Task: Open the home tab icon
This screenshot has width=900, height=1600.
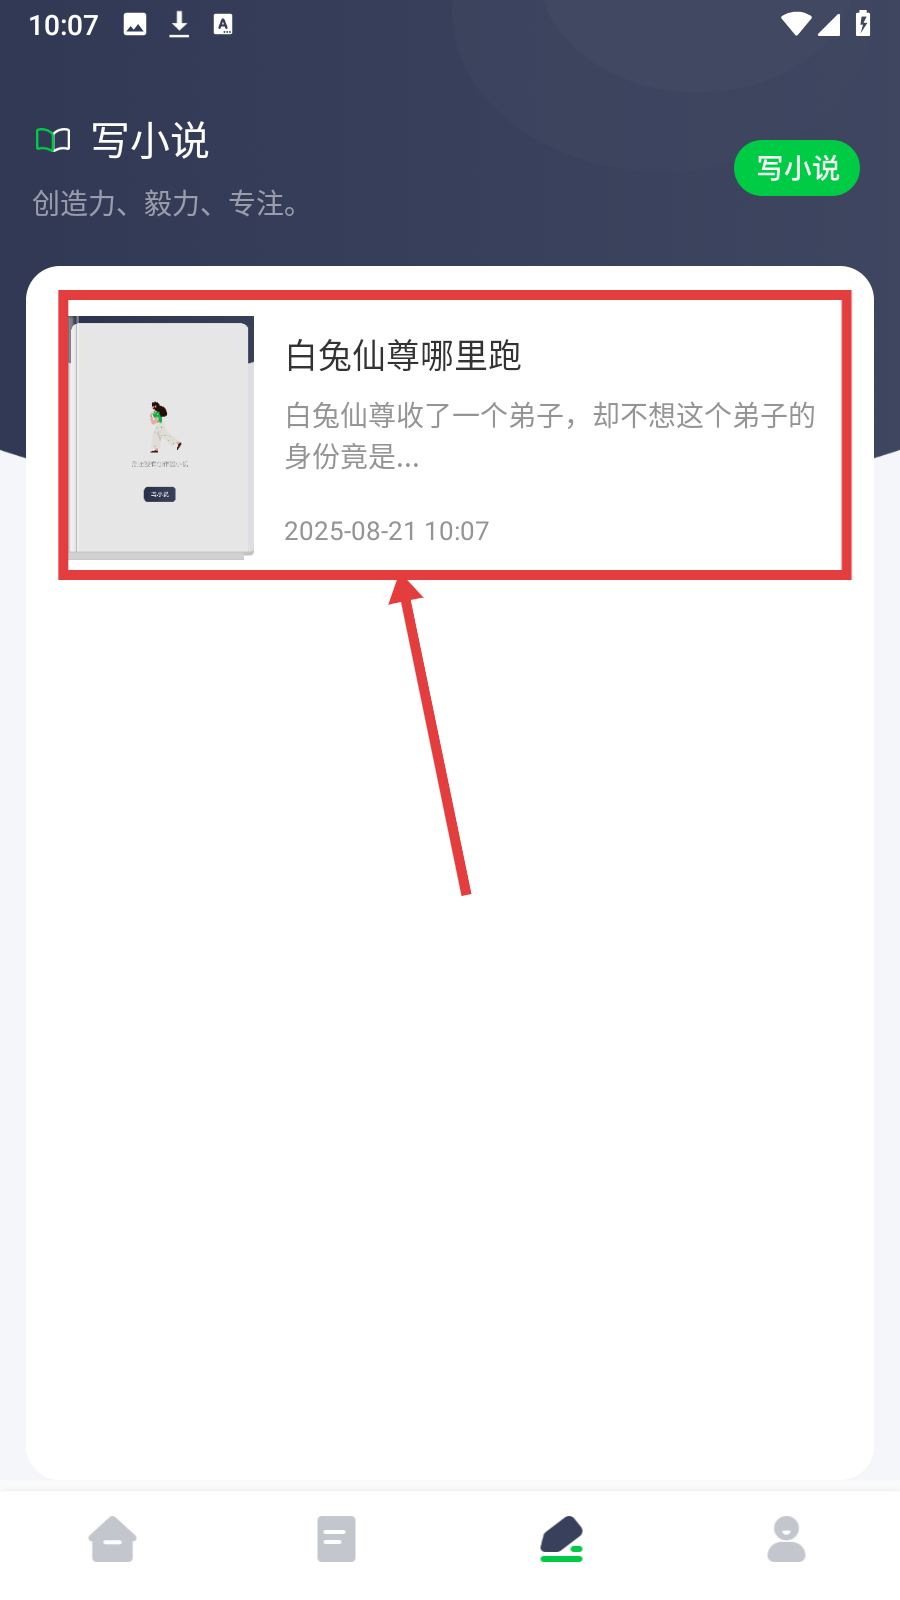Action: (x=112, y=1539)
